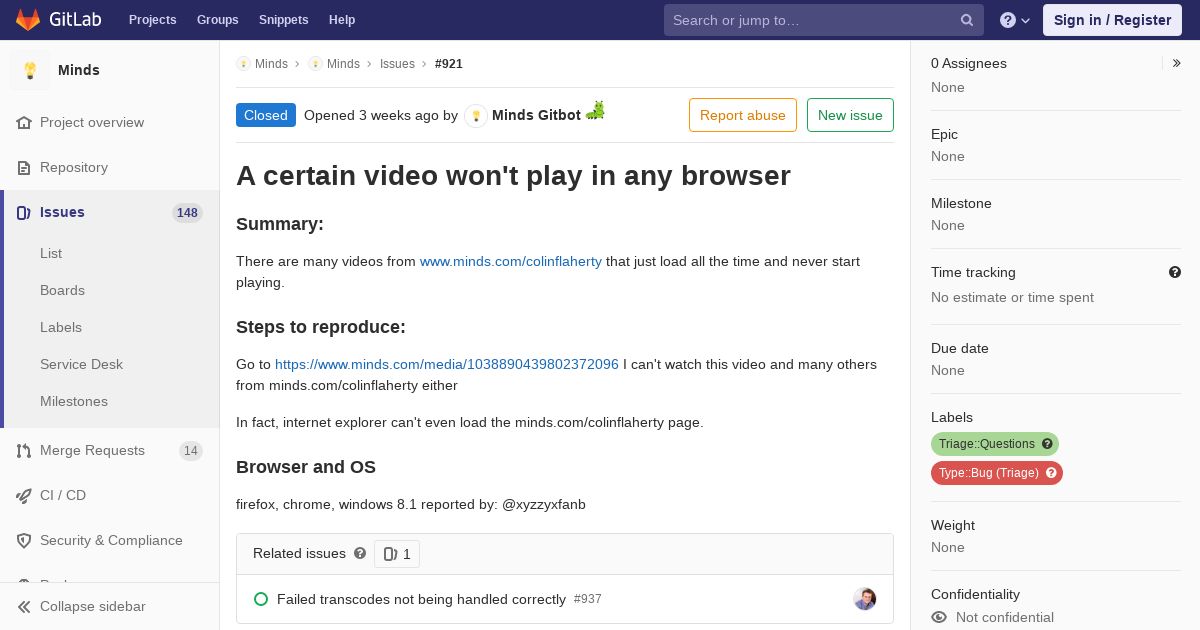Click the Minds project name in sidebar

[79, 70]
